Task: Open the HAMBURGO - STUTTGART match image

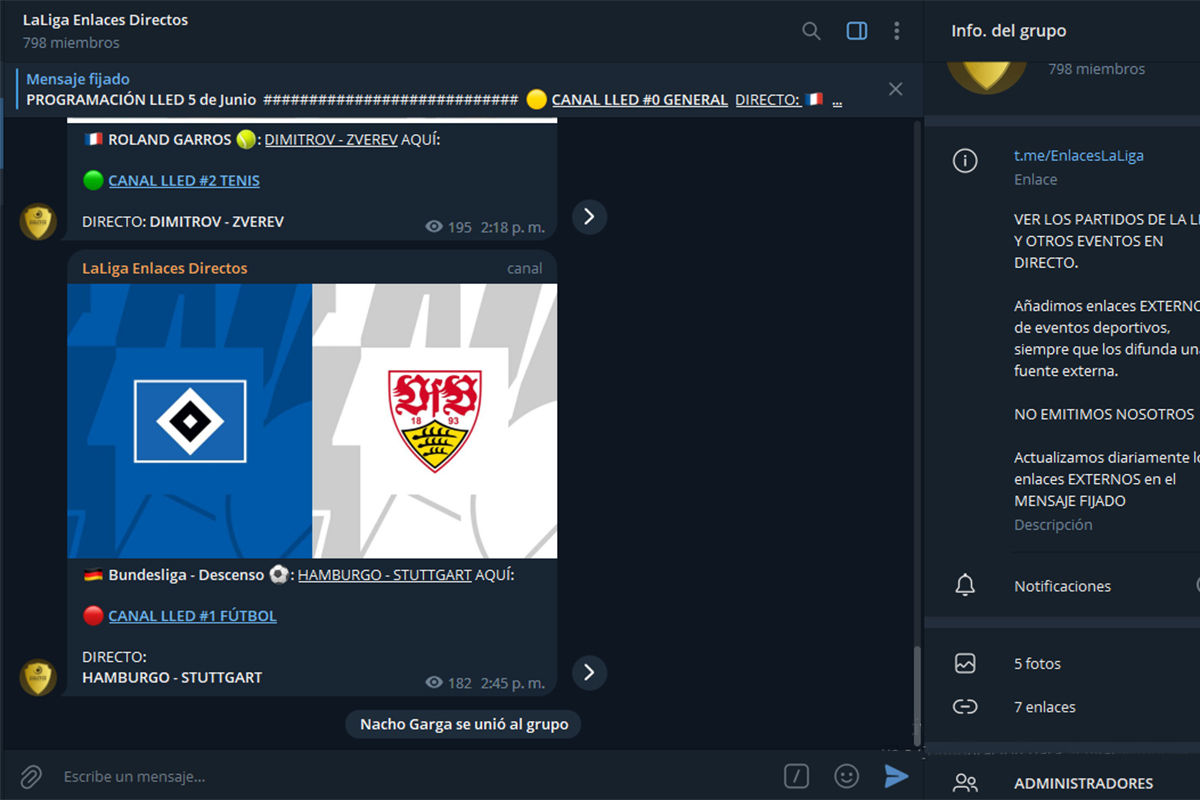Action: click(x=312, y=420)
